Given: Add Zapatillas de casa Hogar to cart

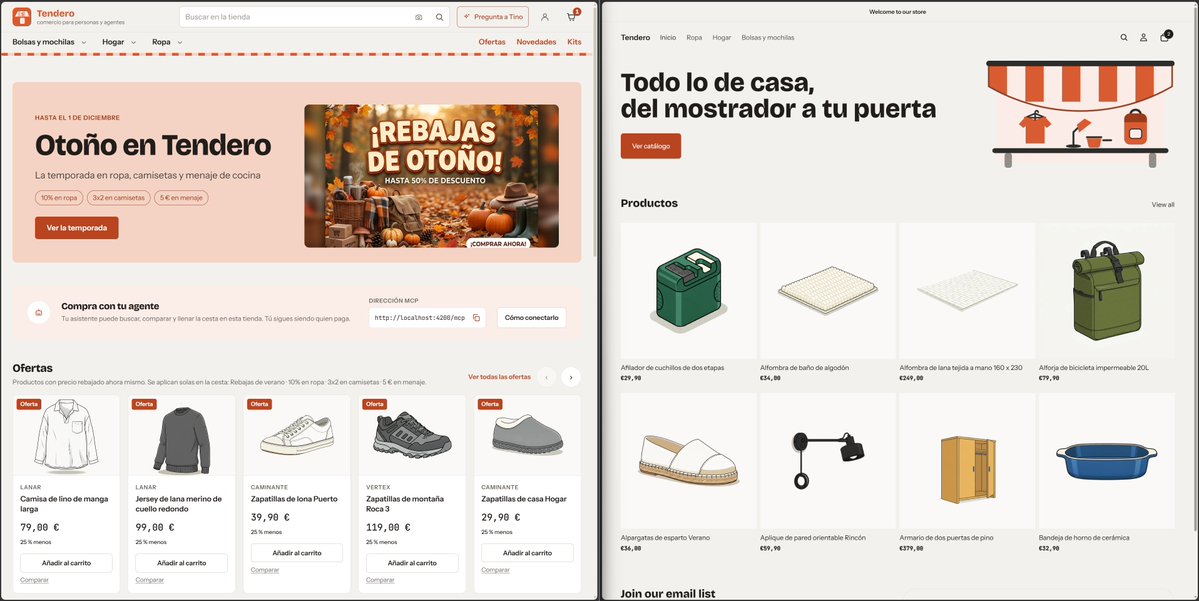Looking at the screenshot, I should [527, 553].
